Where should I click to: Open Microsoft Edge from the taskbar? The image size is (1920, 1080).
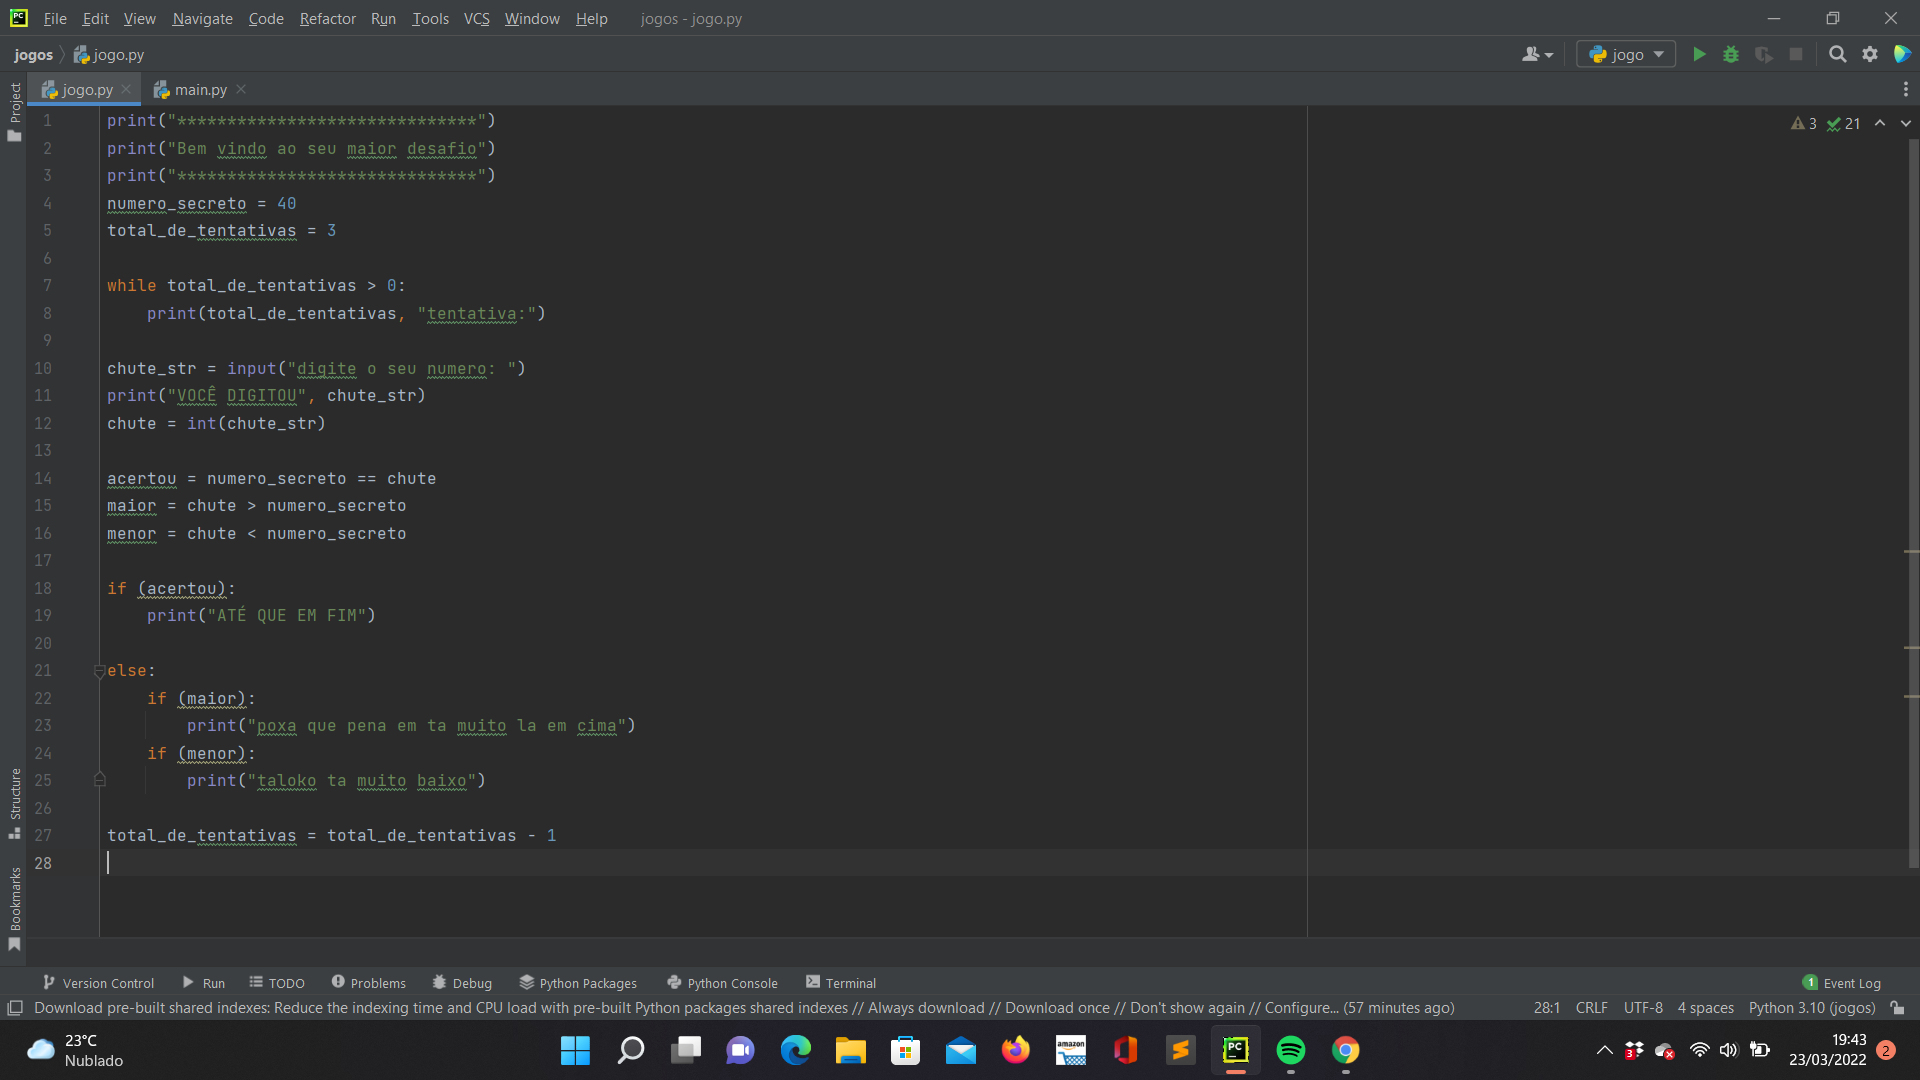point(795,1050)
